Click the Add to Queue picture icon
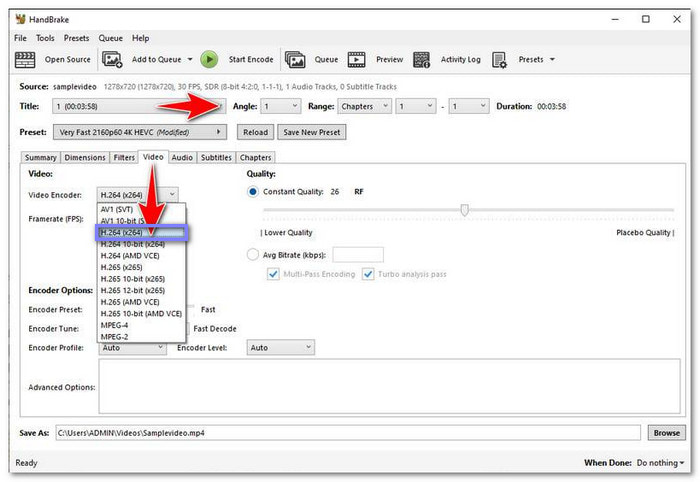The width and height of the screenshot is (700, 482). click(x=112, y=59)
